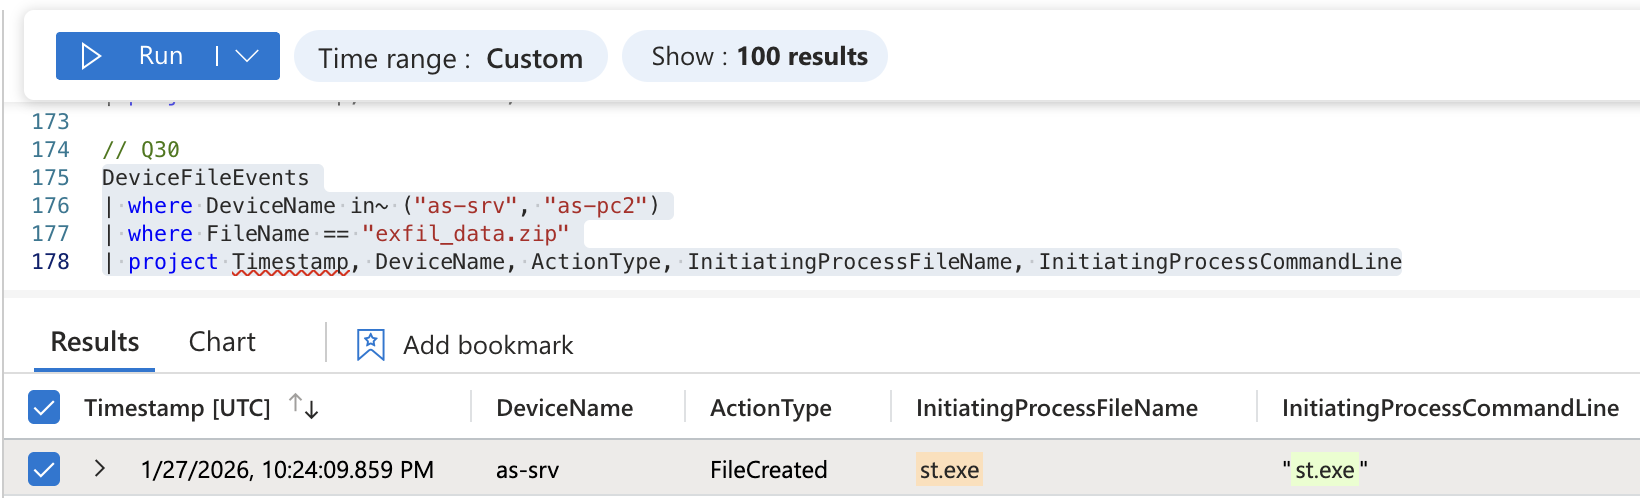The width and height of the screenshot is (1640, 498).
Task: Uncheck the as-srv result row checkbox
Action: point(44,468)
